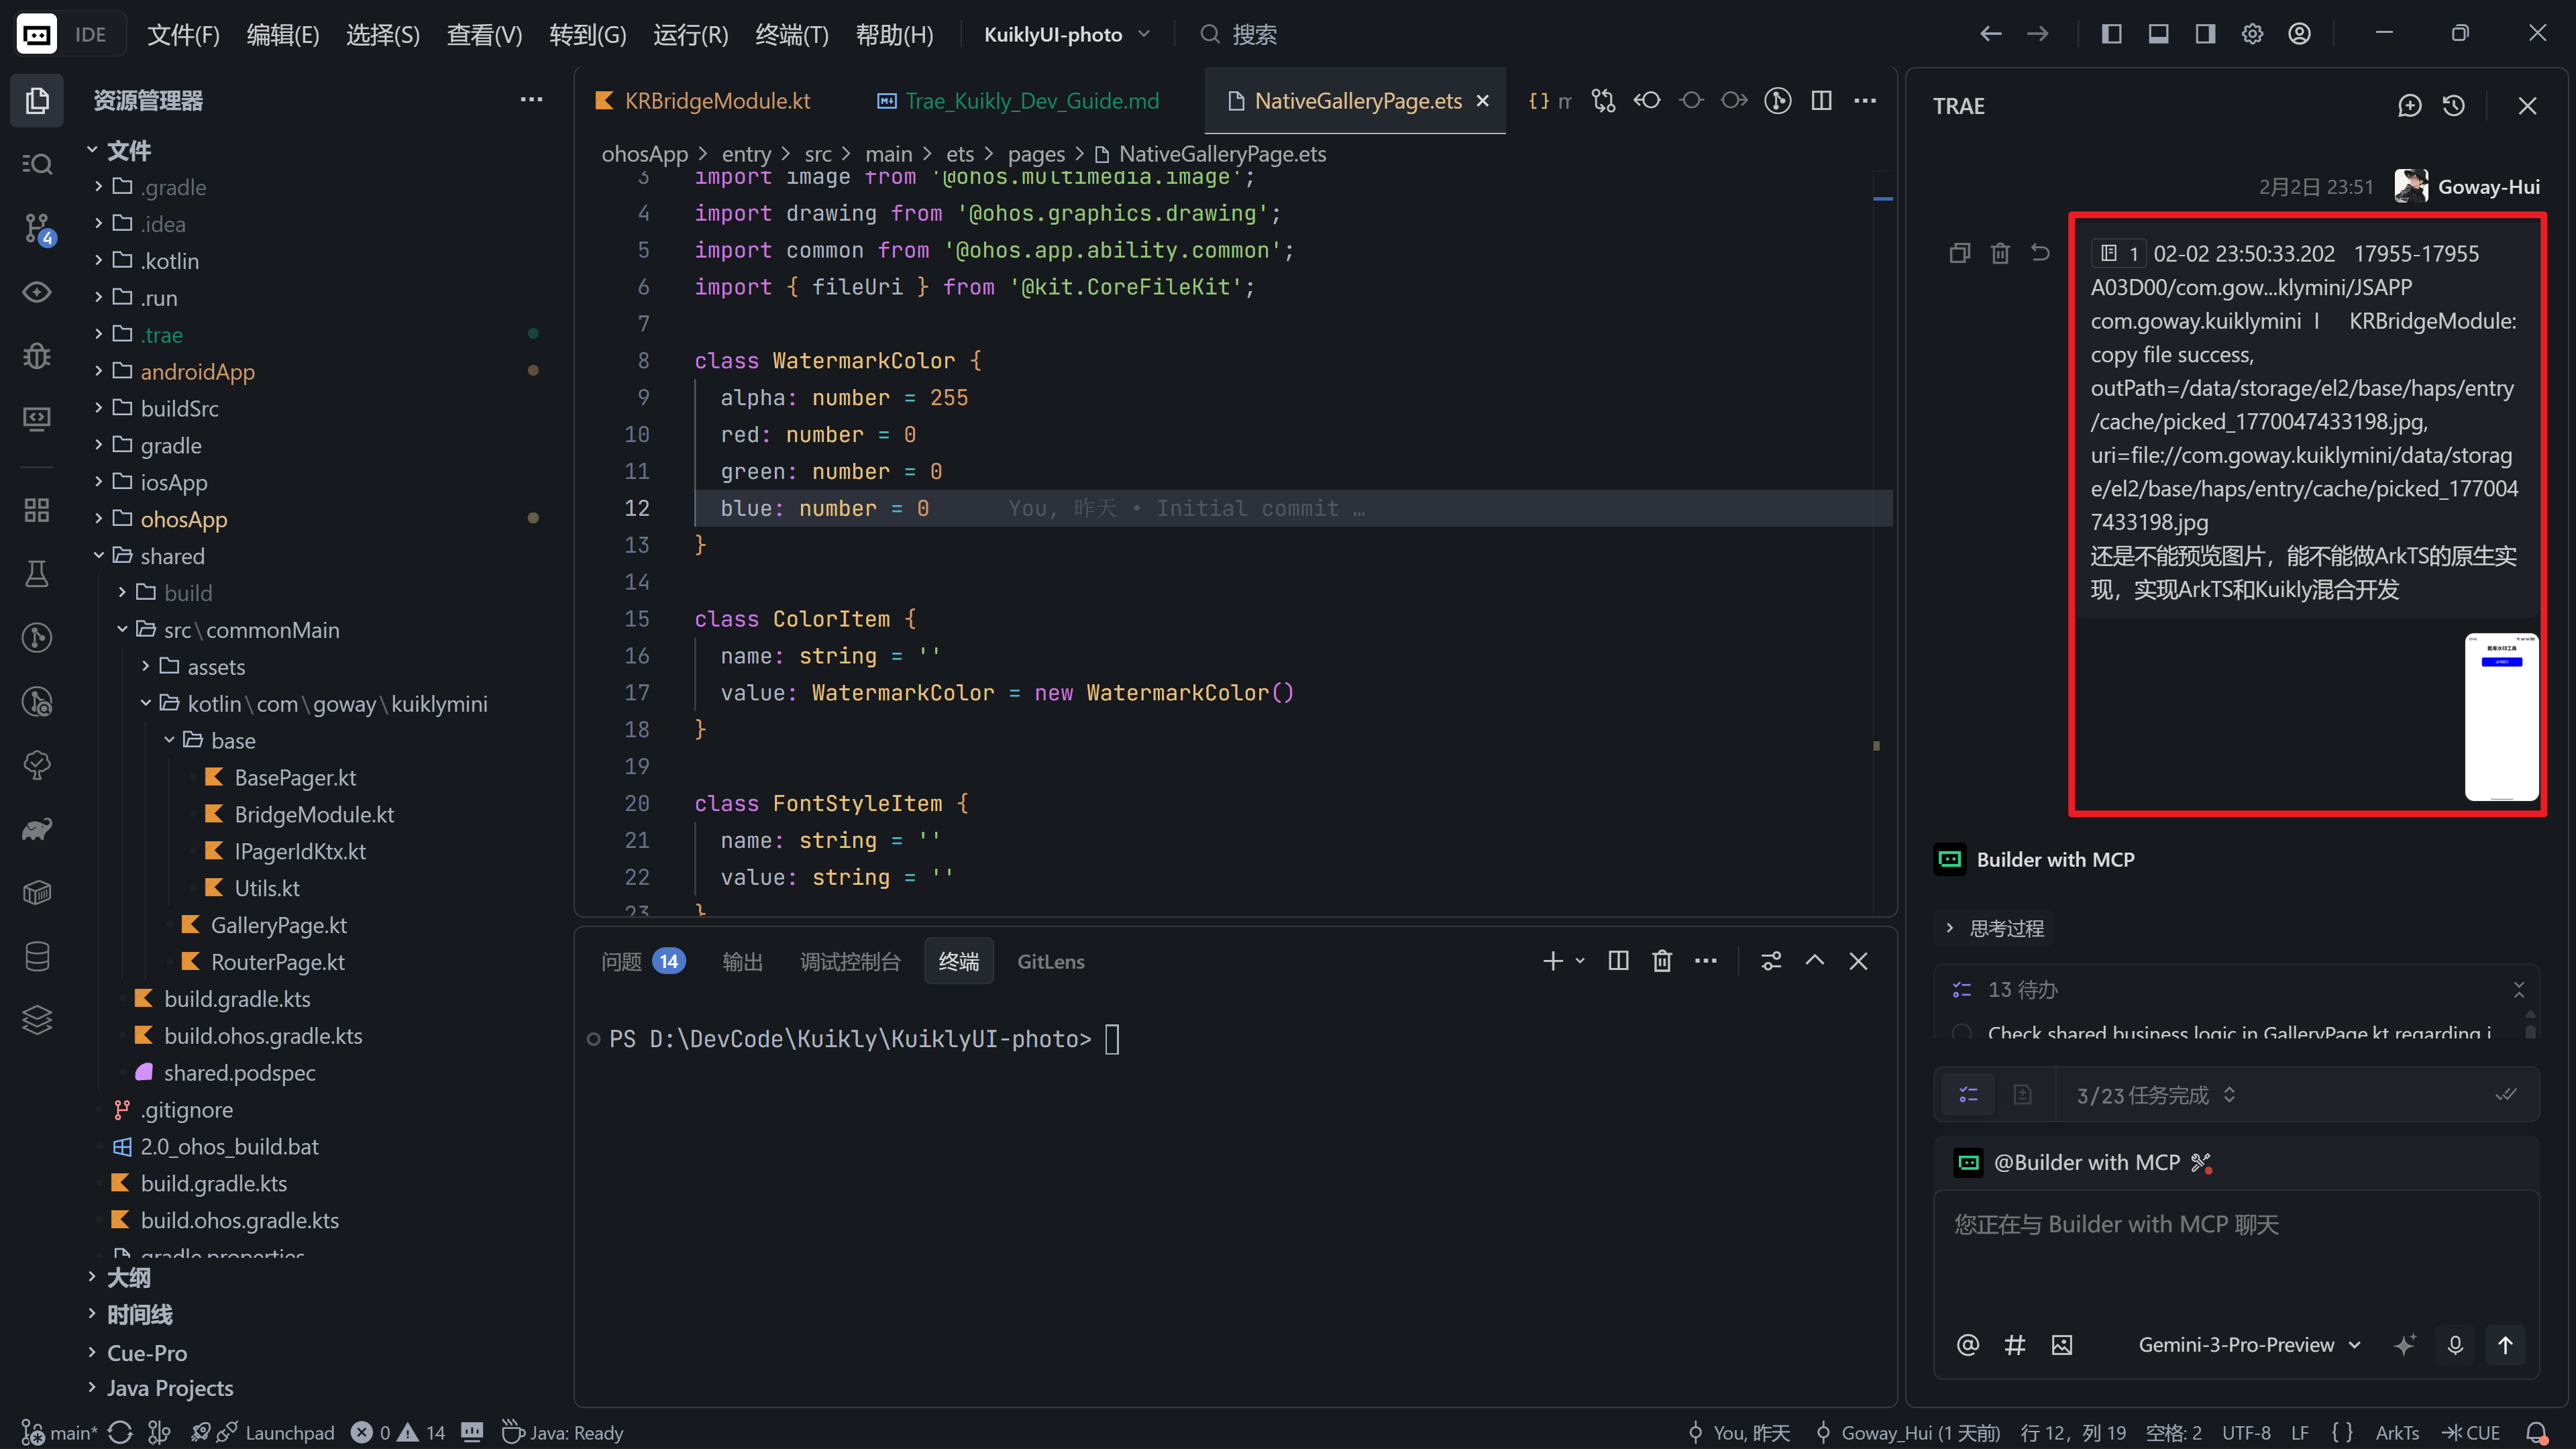Click the split editor icon in editor toolbar
The image size is (2576, 1449).
[1821, 101]
